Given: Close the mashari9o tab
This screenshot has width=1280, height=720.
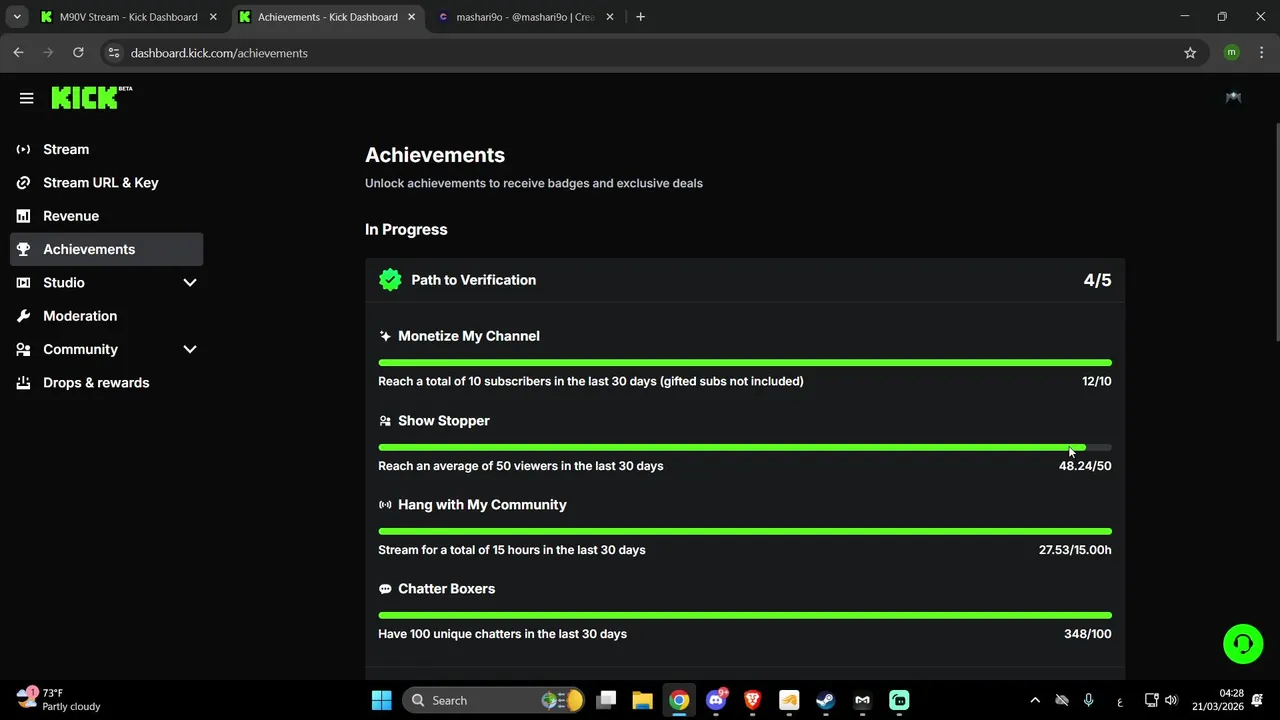Looking at the screenshot, I should [609, 17].
